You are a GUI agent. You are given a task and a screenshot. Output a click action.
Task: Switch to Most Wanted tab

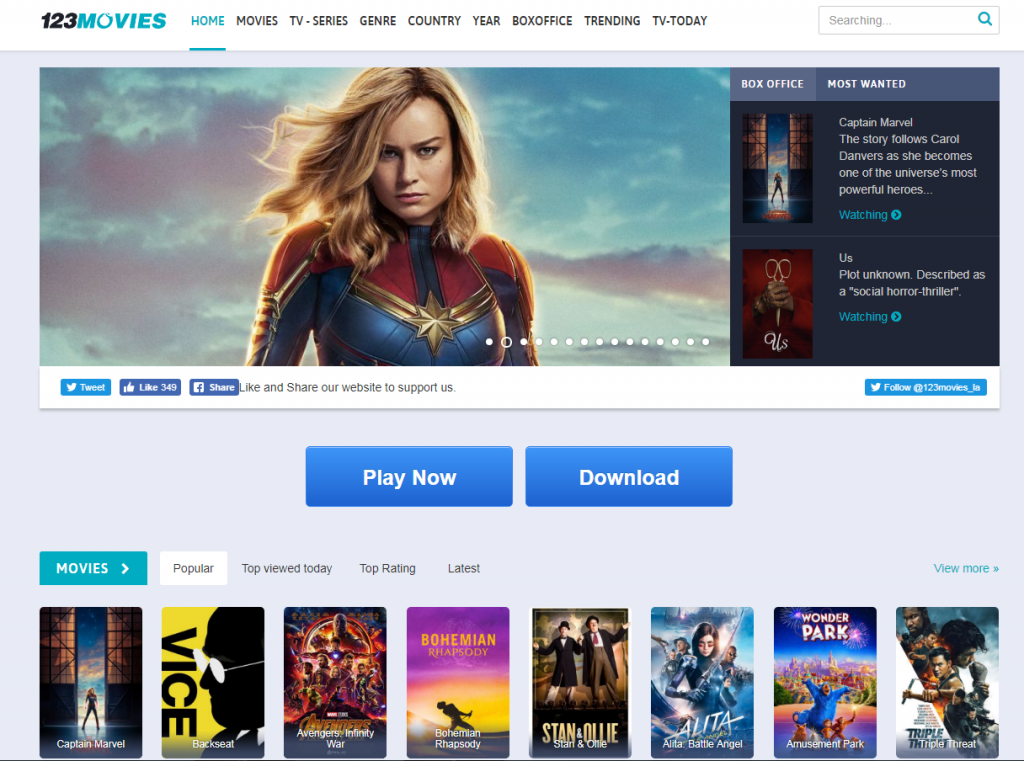867,84
